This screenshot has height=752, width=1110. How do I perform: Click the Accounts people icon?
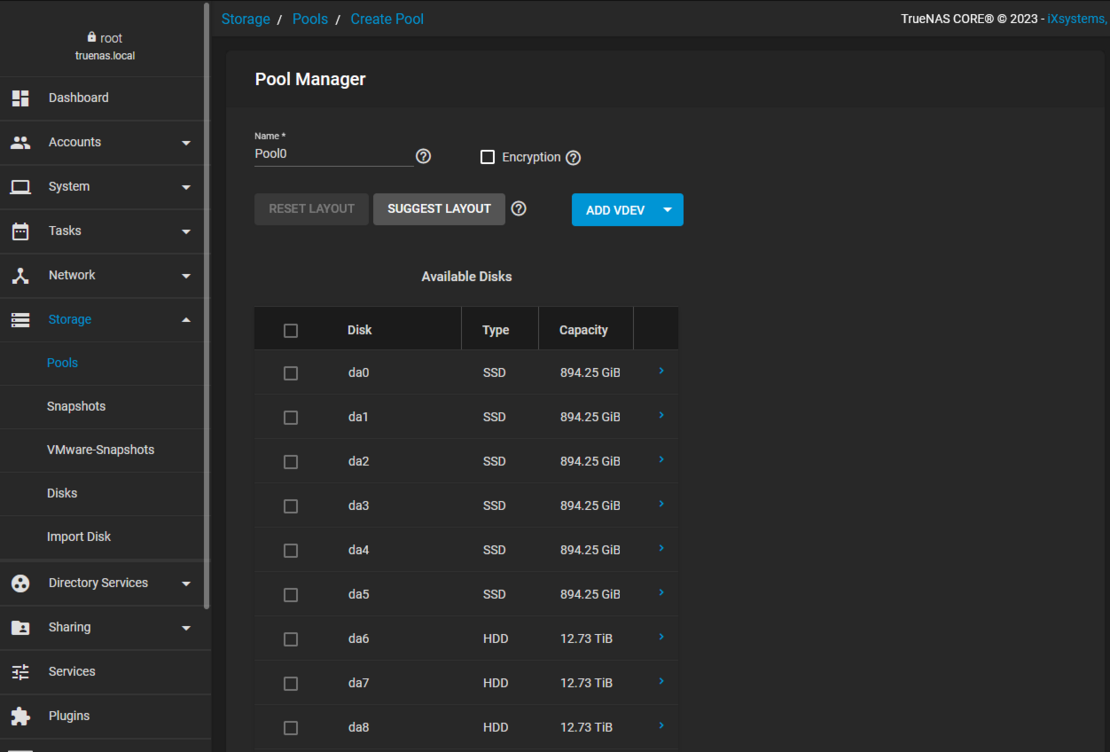point(20,142)
